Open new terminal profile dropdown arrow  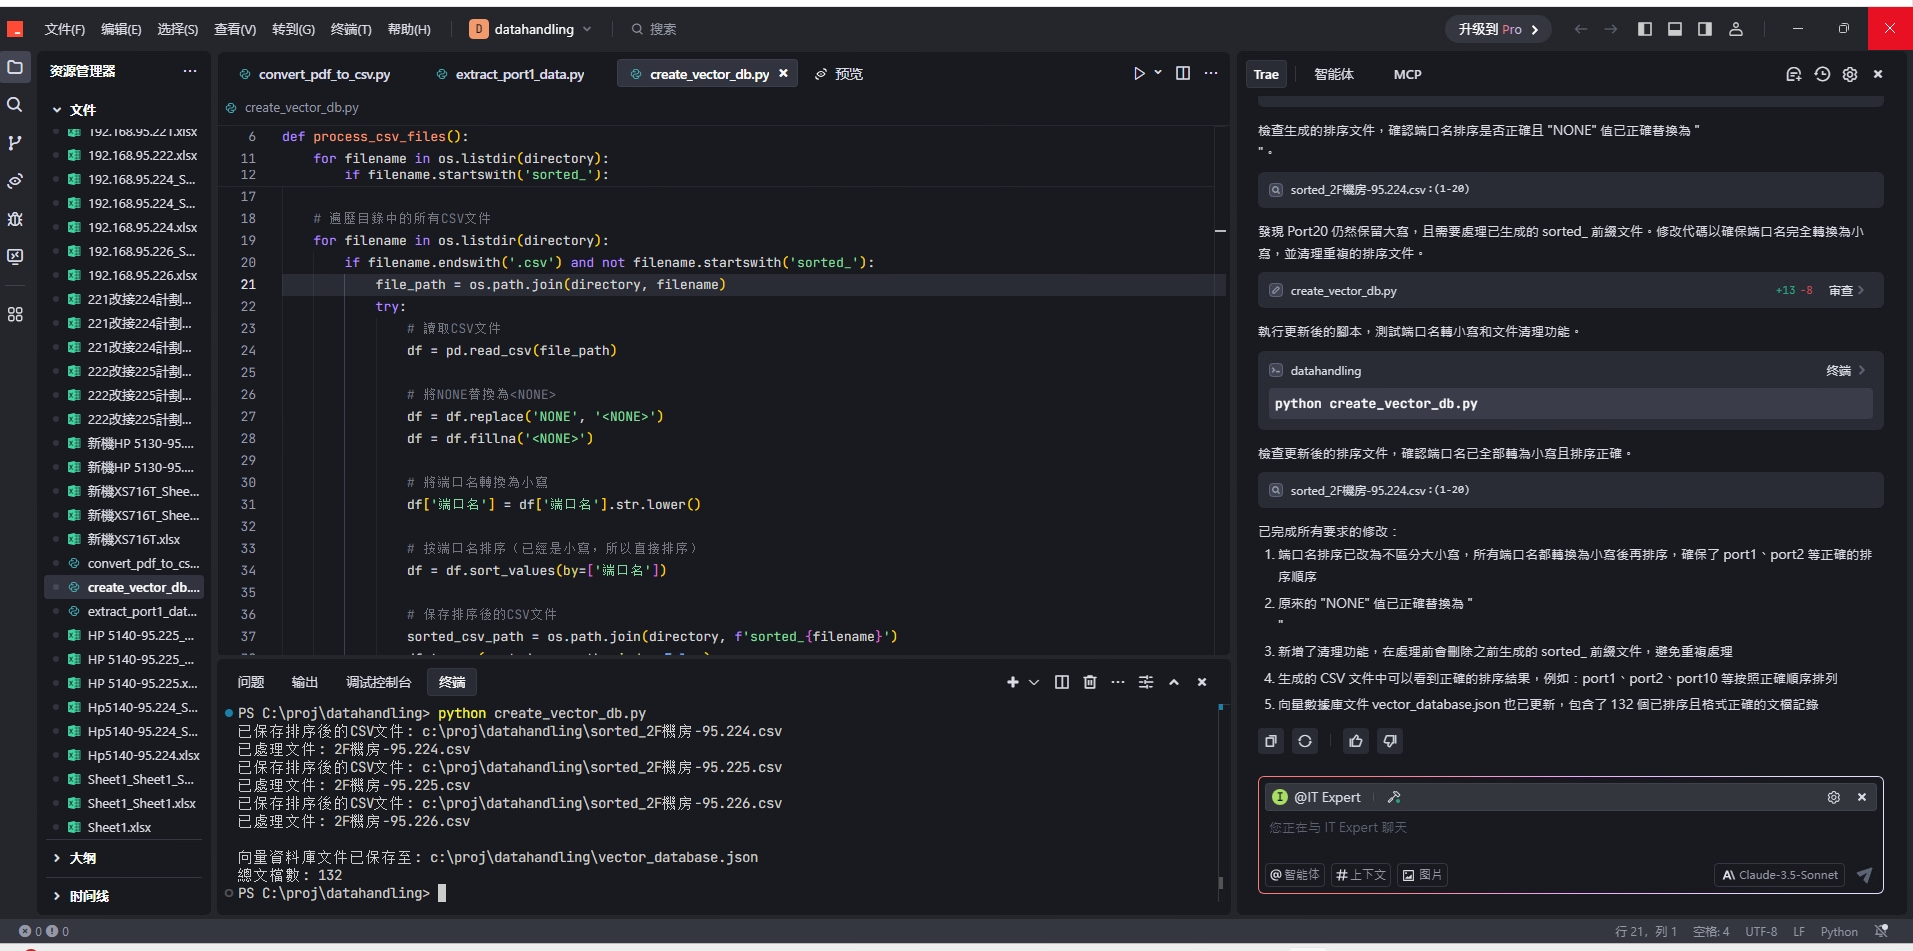point(1034,682)
